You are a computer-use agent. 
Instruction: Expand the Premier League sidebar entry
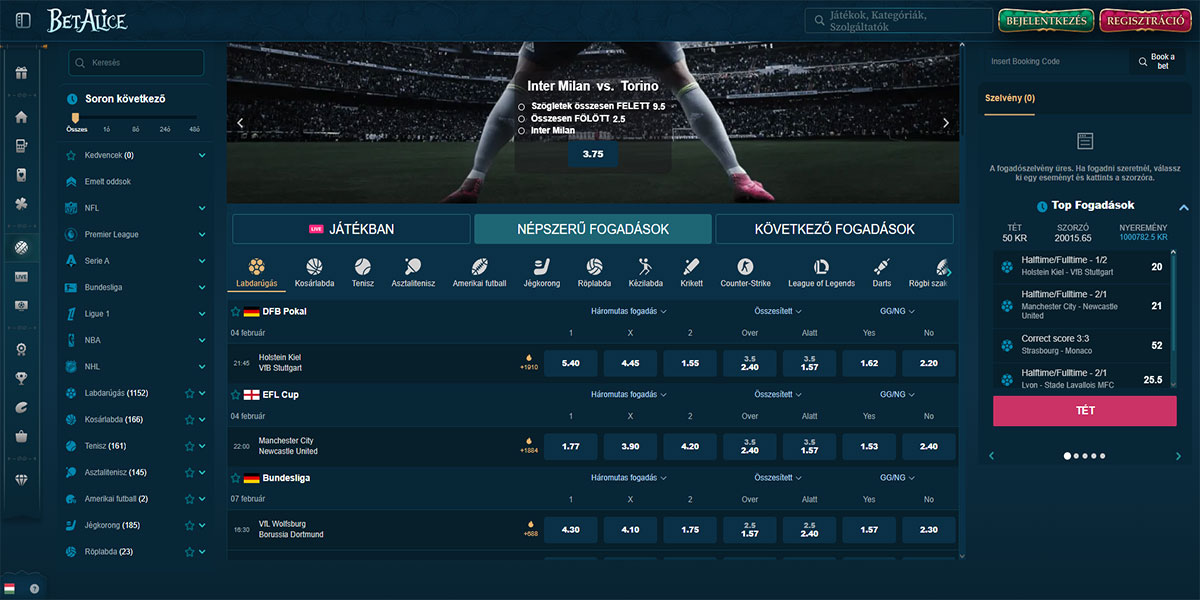click(202, 234)
